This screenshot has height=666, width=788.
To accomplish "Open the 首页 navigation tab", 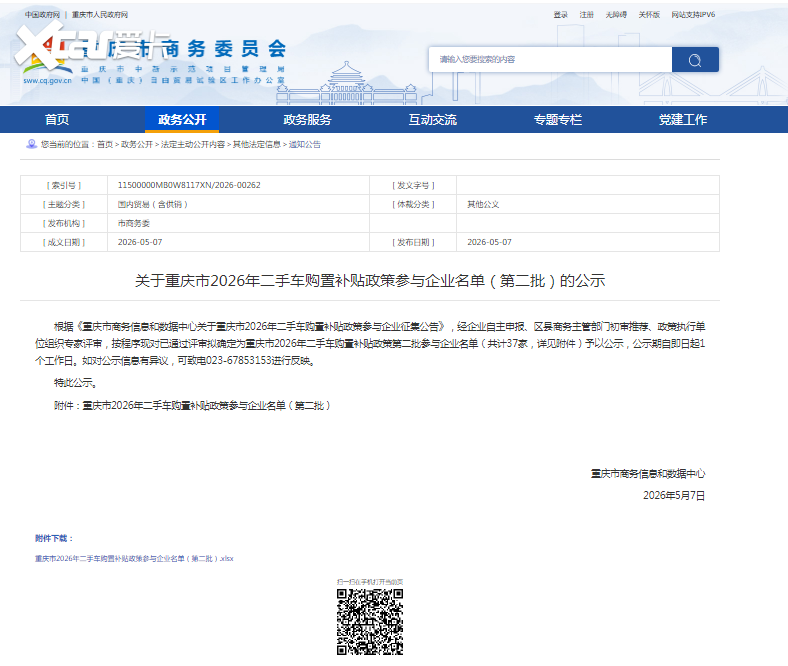I will (57, 120).
